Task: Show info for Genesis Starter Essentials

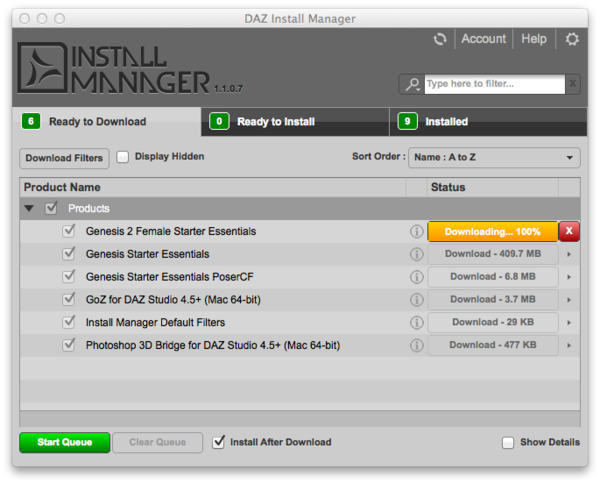Action: click(416, 254)
